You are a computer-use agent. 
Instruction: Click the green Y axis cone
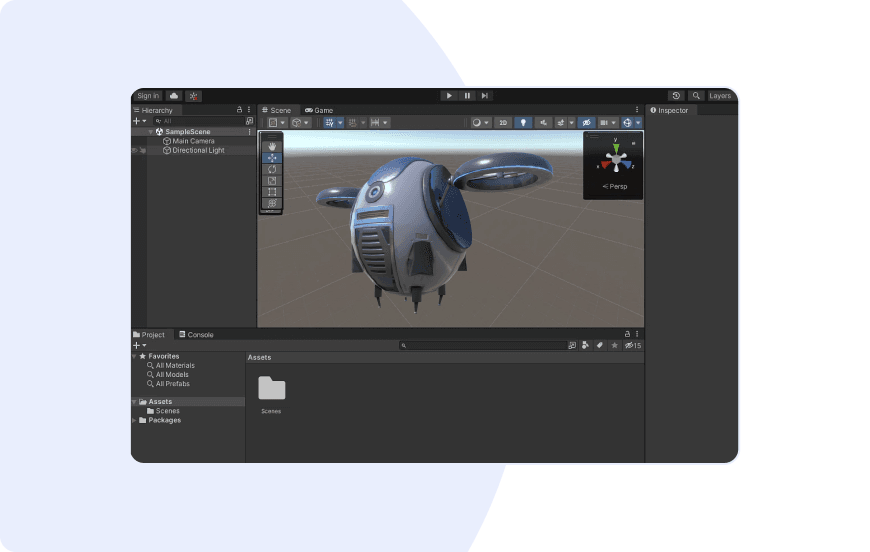616,149
